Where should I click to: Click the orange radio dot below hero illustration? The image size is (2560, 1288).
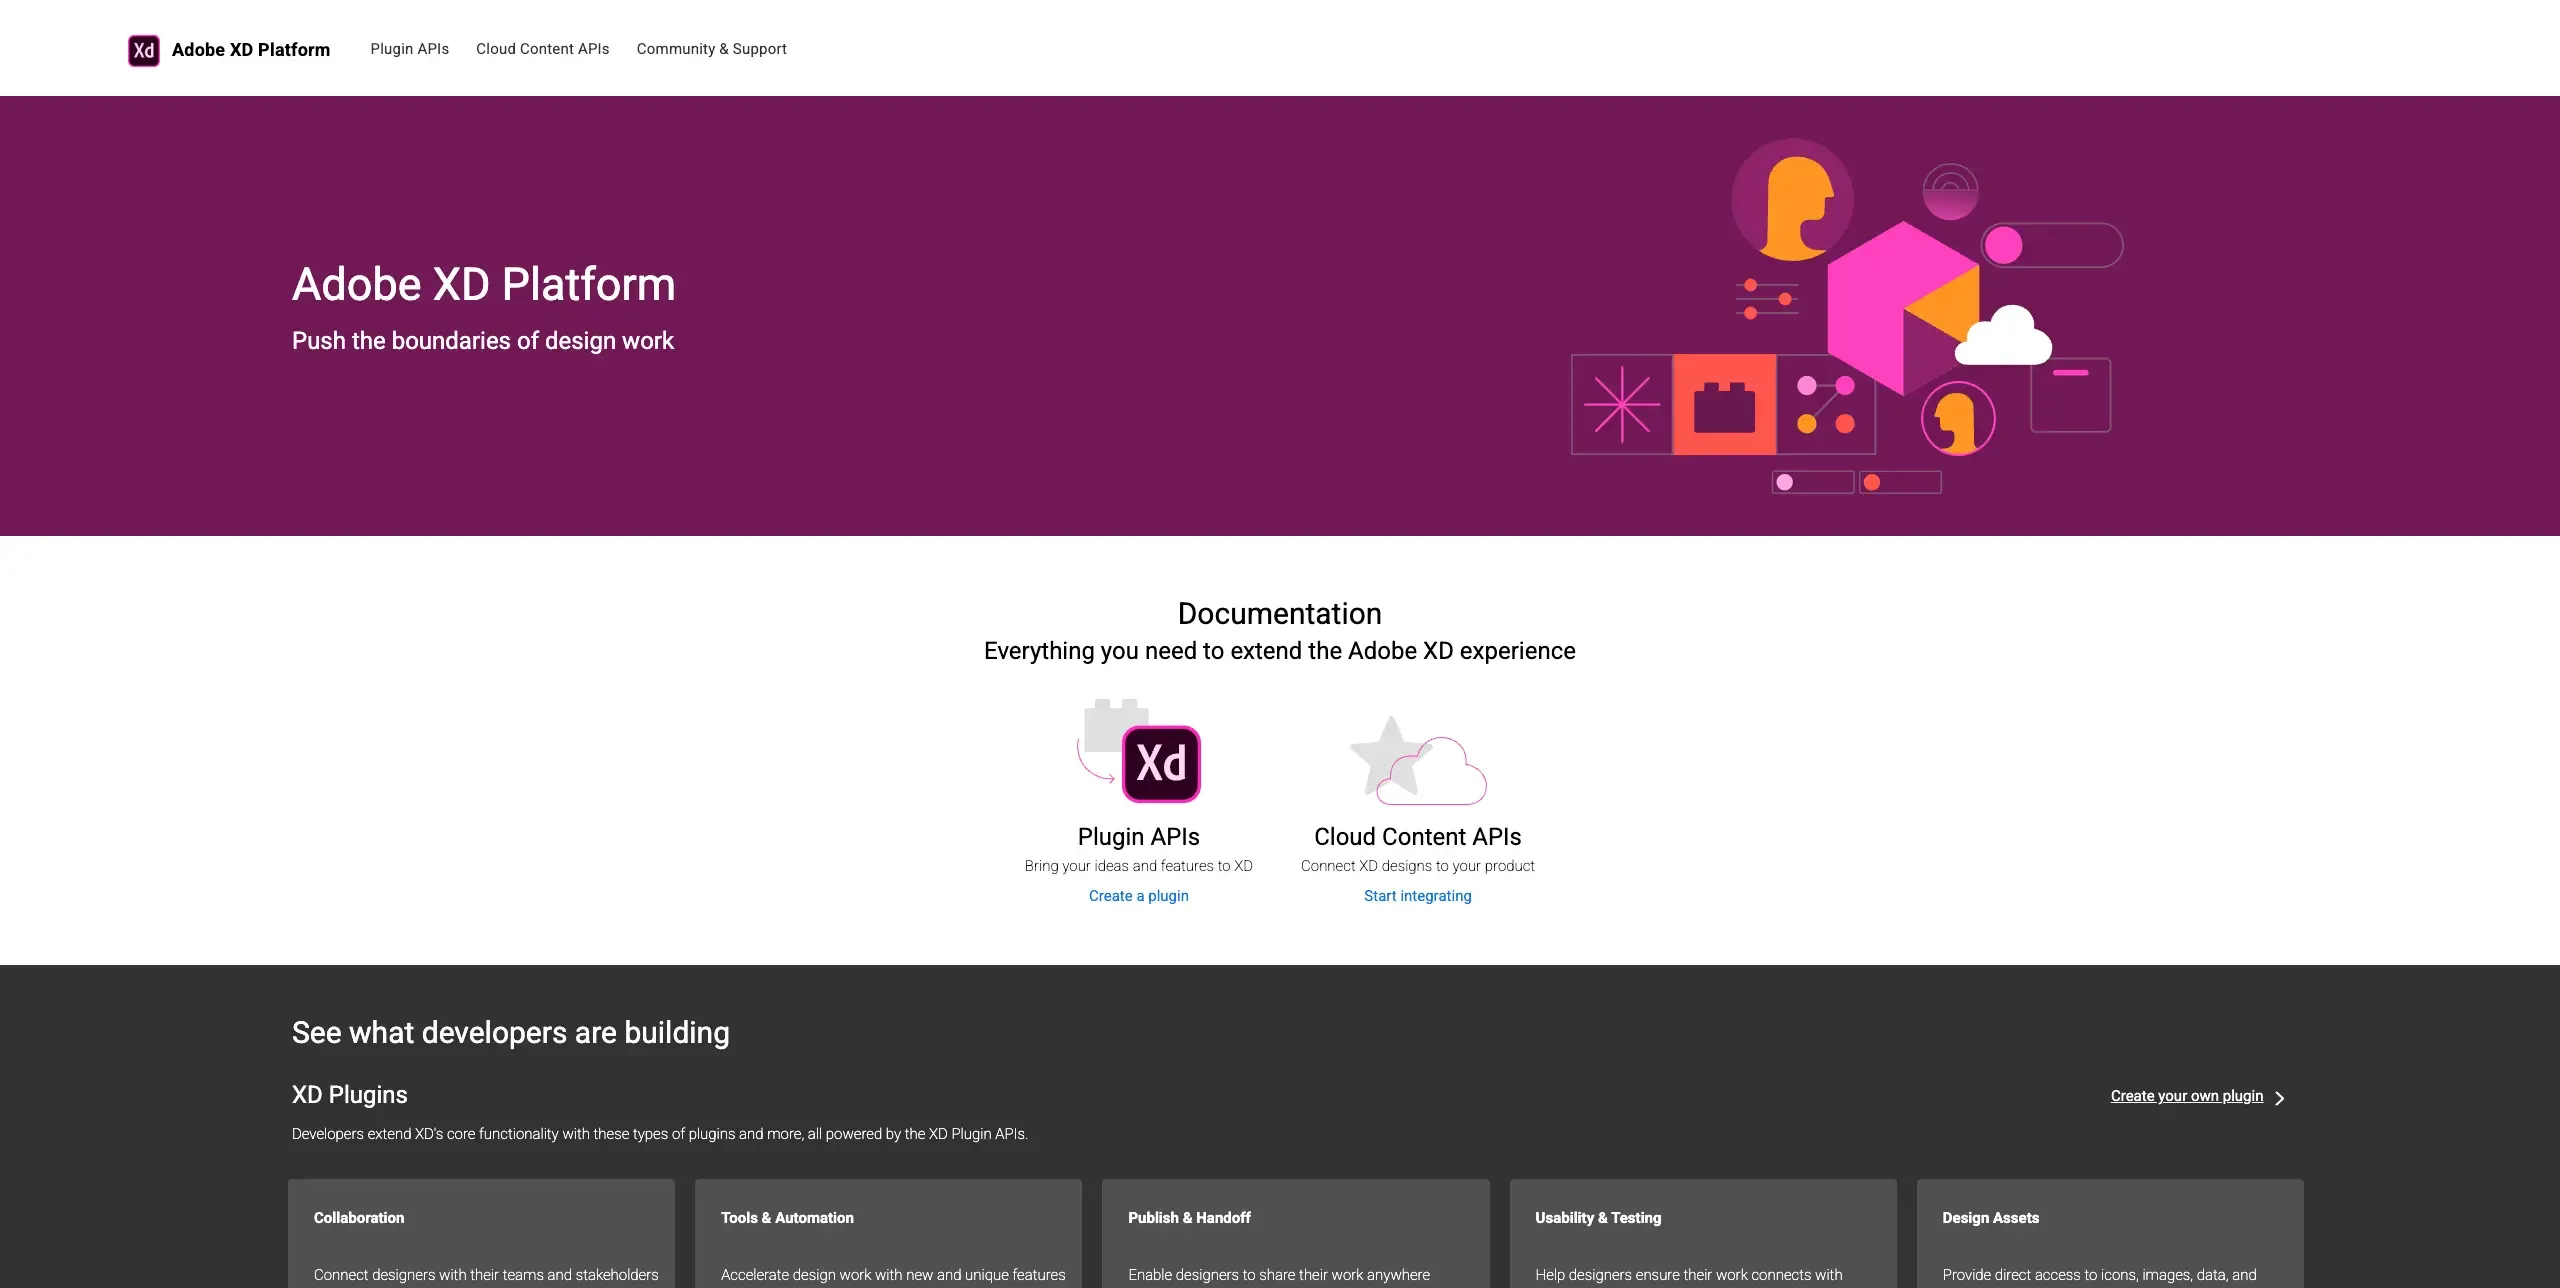[x=1871, y=483]
